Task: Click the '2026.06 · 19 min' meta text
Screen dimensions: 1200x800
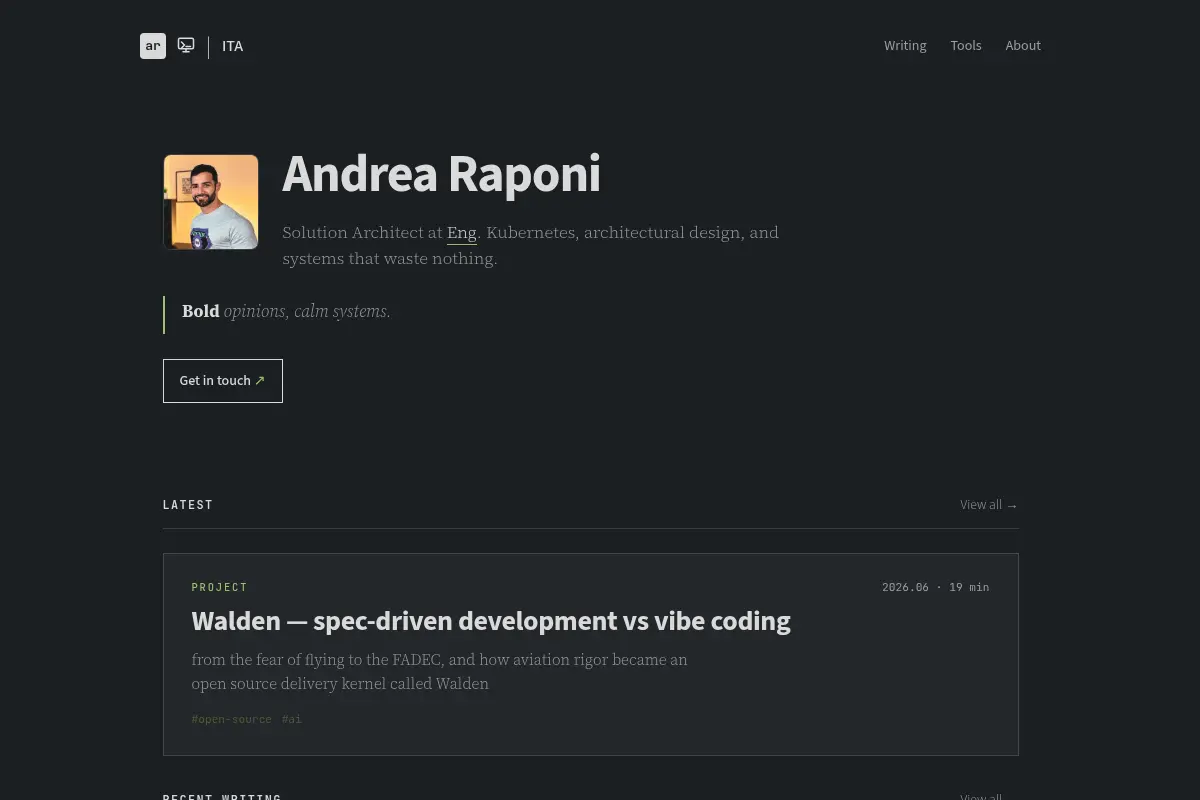Action: pos(935,587)
